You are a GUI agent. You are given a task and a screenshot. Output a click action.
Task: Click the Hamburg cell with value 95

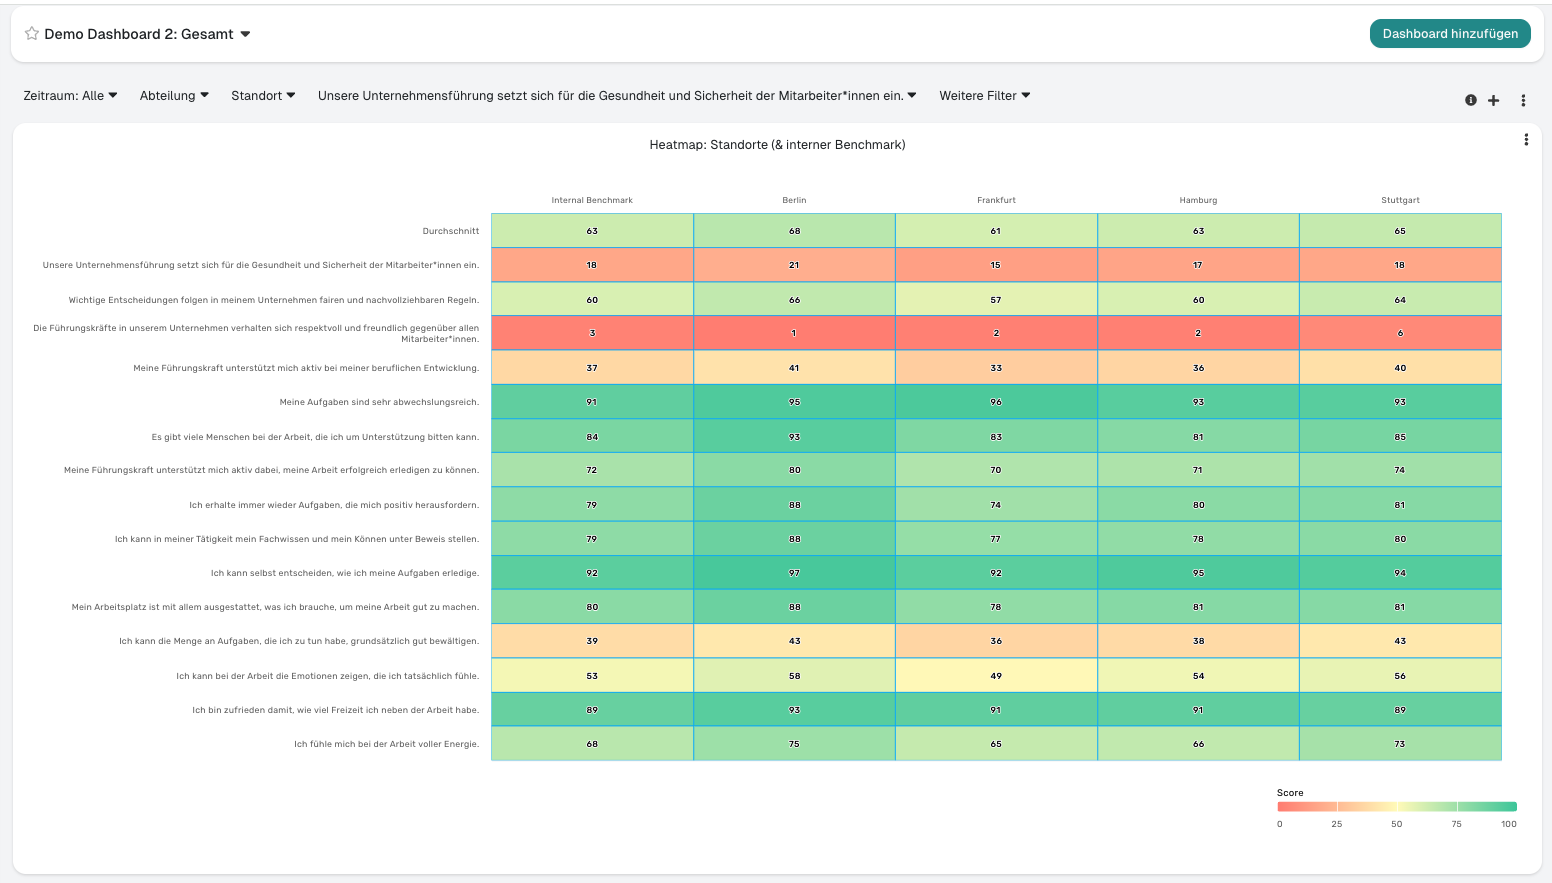1198,573
